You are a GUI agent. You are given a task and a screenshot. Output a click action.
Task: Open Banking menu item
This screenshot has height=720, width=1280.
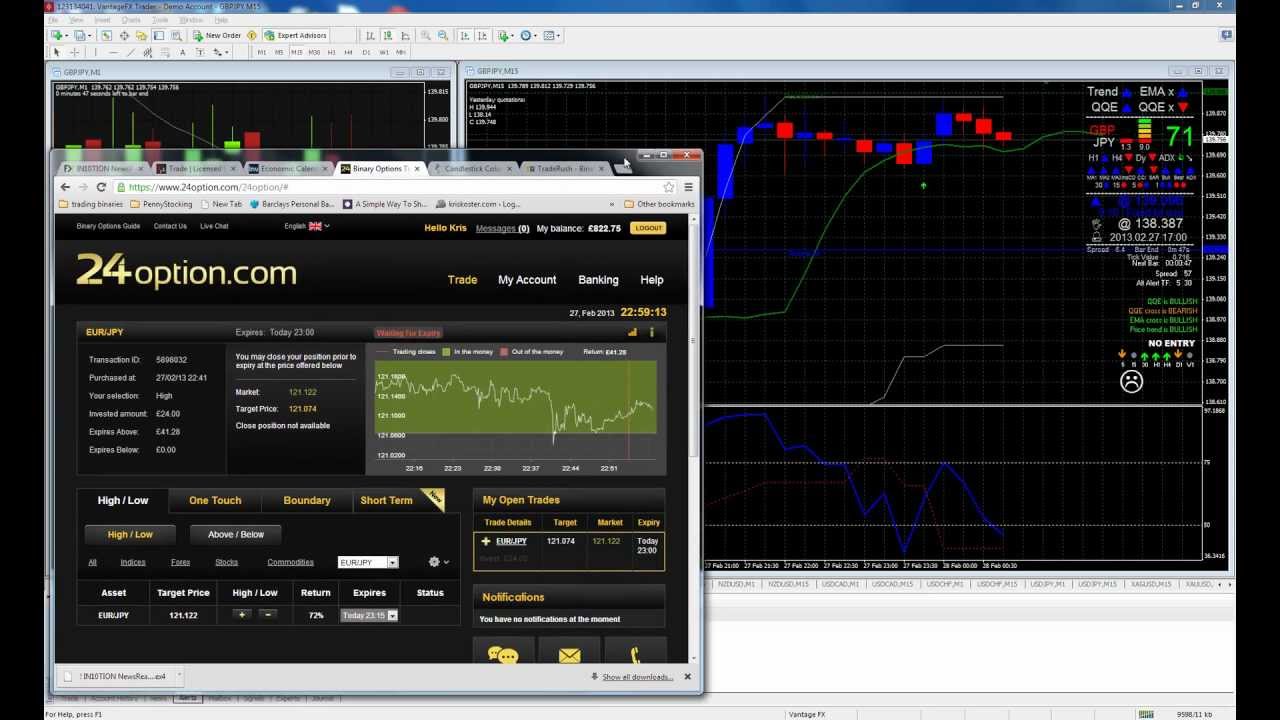(598, 280)
